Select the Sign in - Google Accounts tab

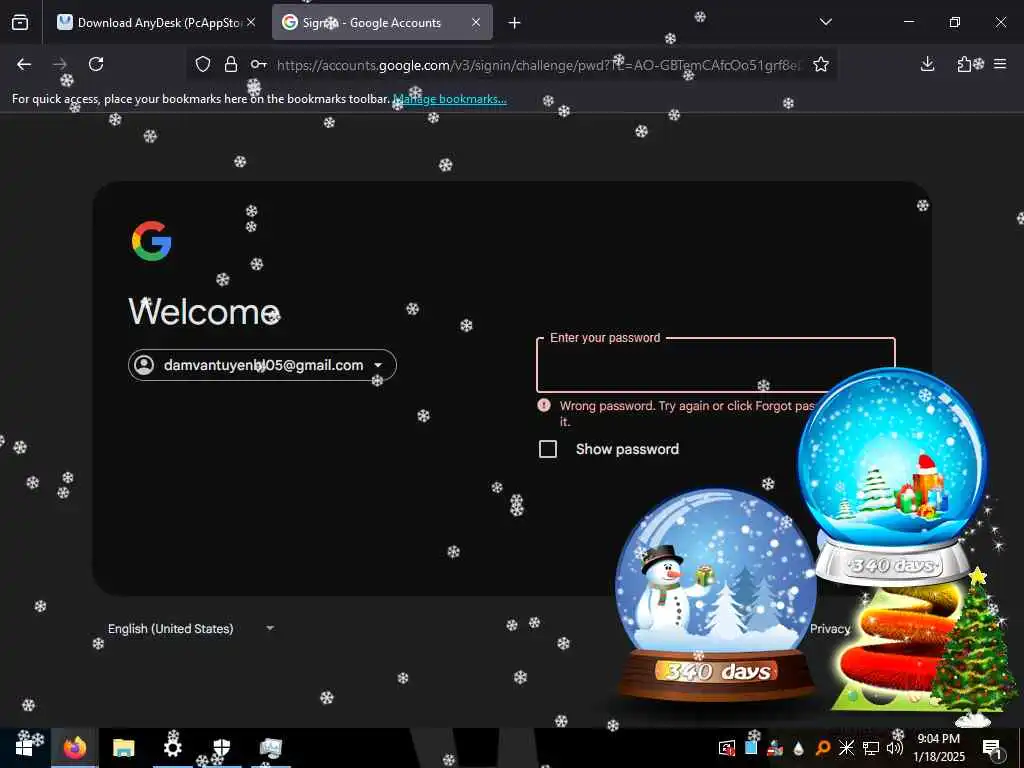click(382, 23)
